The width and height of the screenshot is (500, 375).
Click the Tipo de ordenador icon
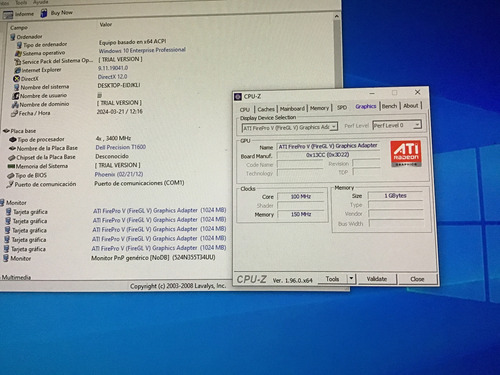(x=20, y=45)
